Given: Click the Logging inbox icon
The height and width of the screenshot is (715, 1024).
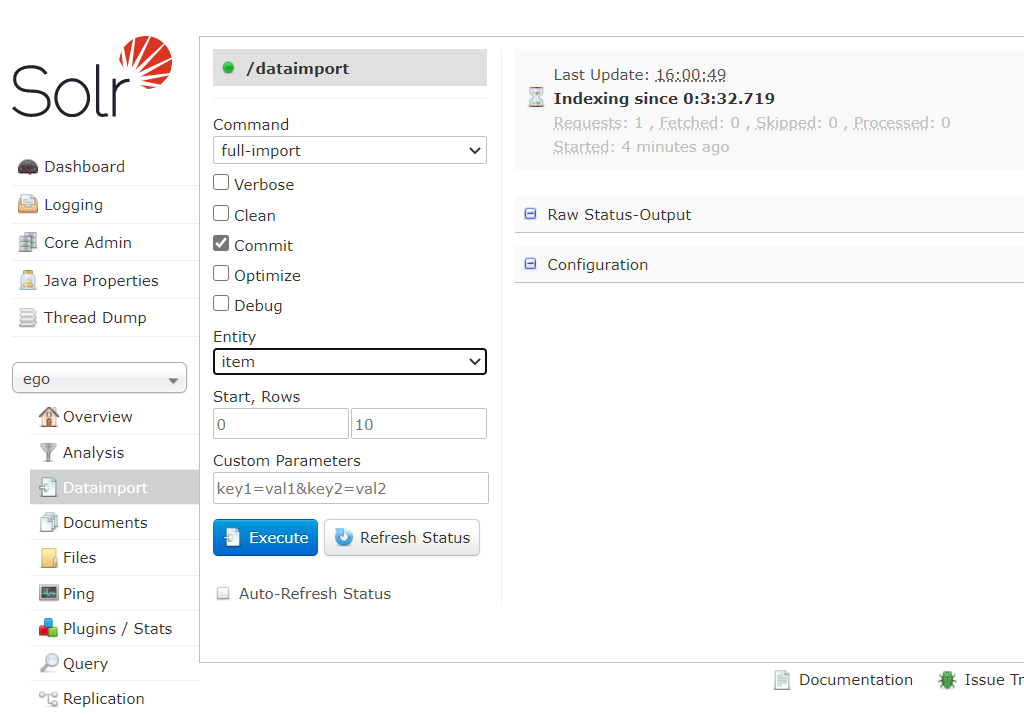Looking at the screenshot, I should pos(27,204).
